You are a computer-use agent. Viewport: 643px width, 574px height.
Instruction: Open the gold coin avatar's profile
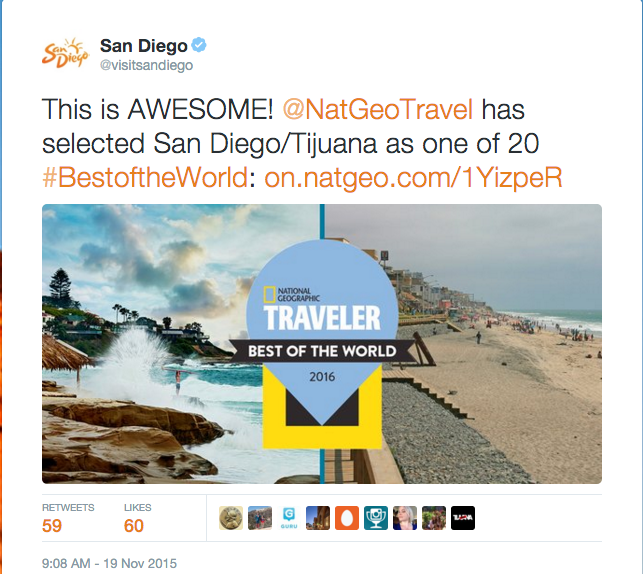click(231, 518)
